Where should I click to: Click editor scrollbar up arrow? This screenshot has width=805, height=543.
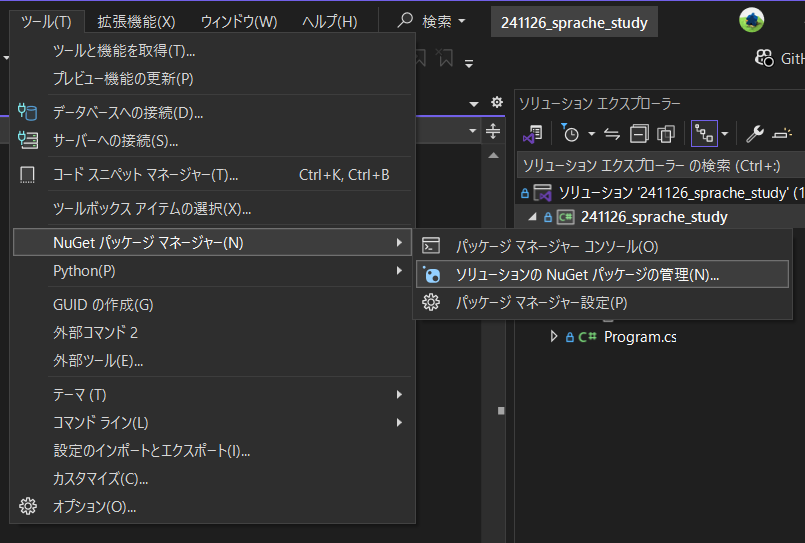click(493, 155)
